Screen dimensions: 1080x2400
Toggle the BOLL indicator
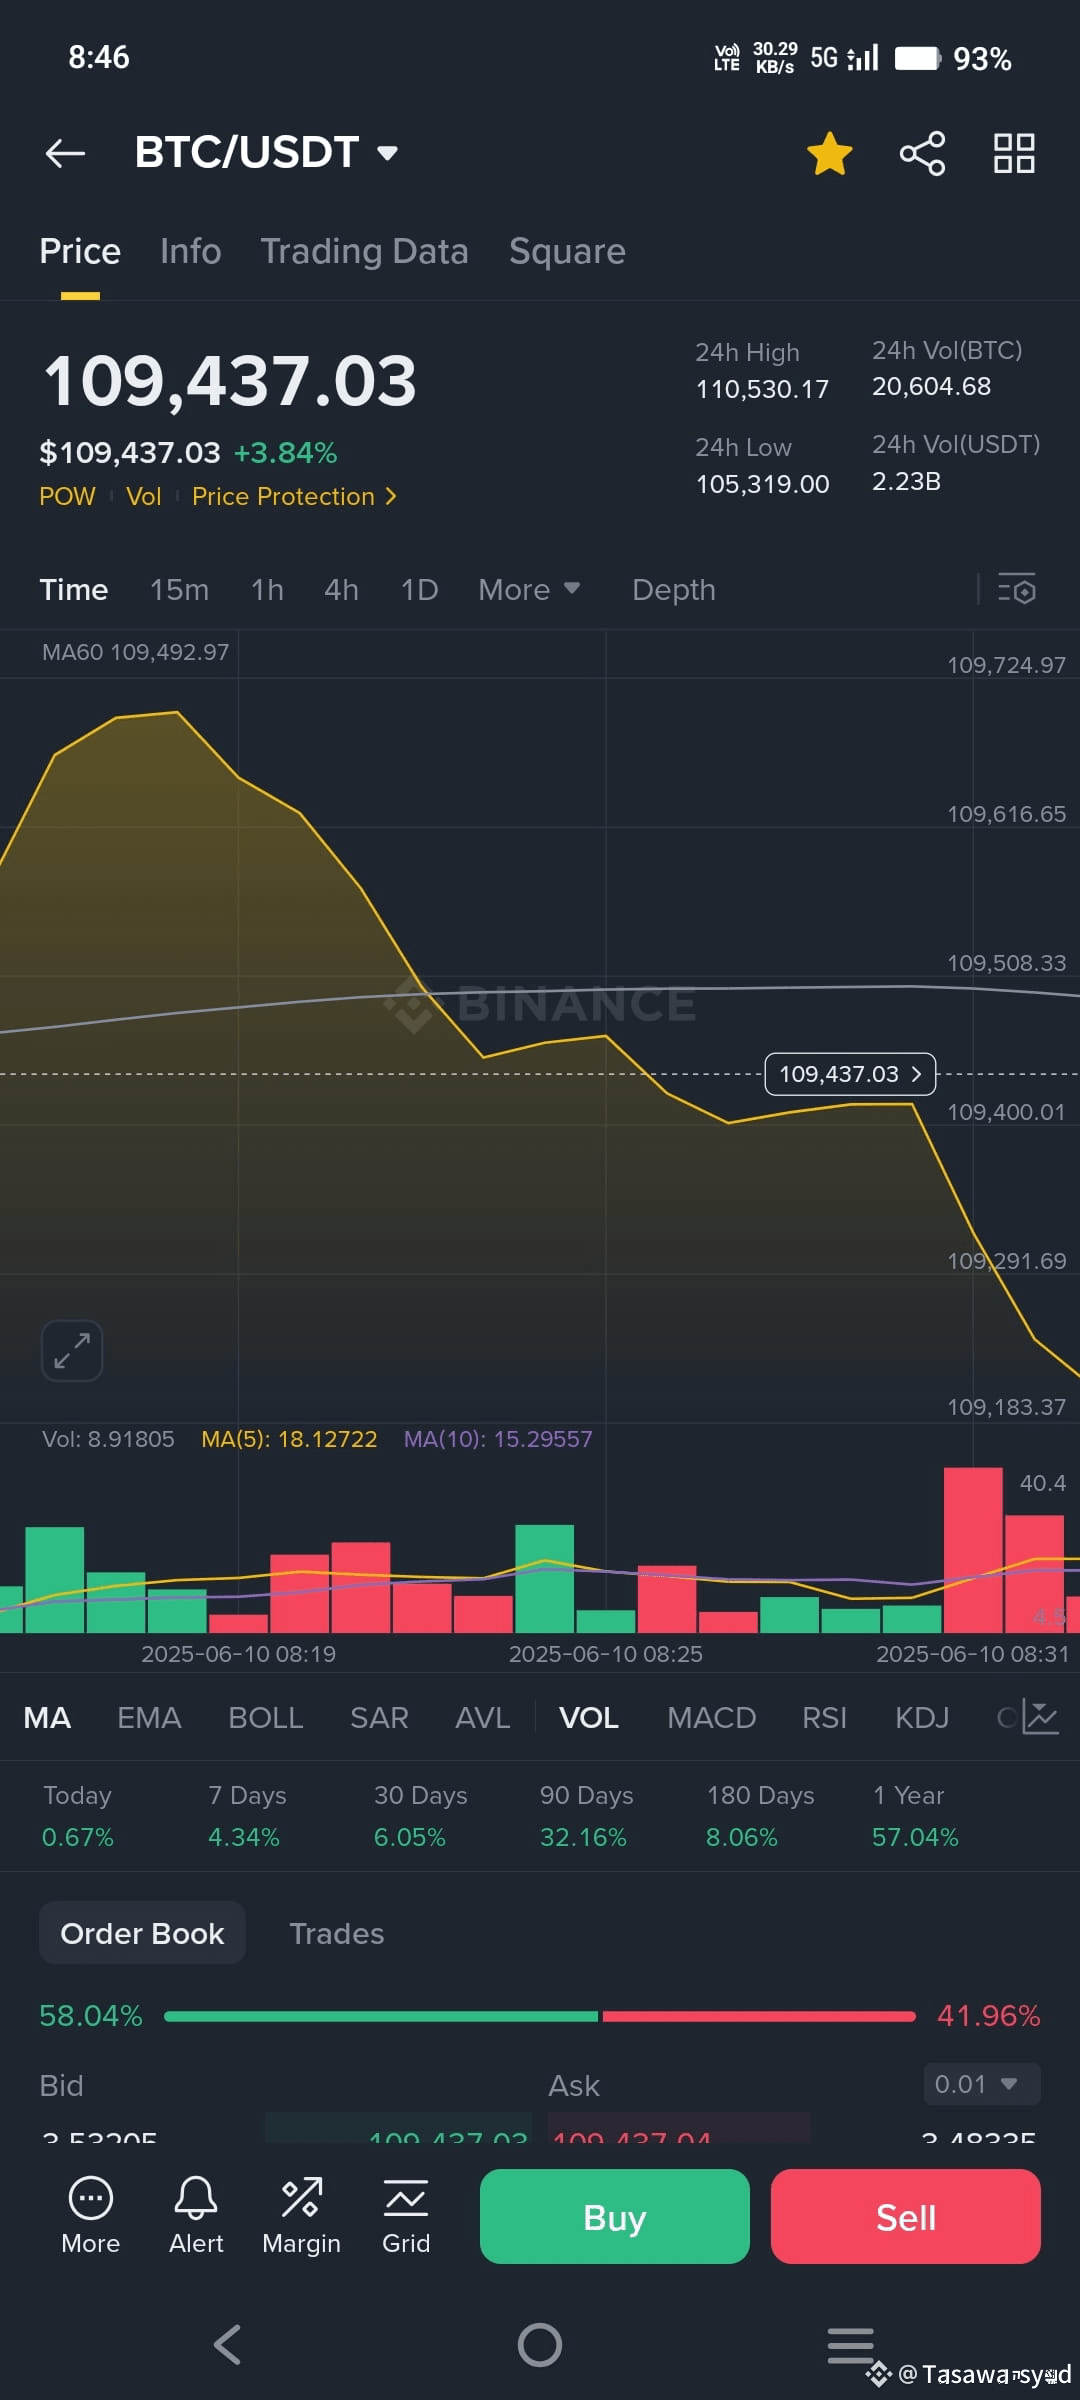pos(265,1718)
